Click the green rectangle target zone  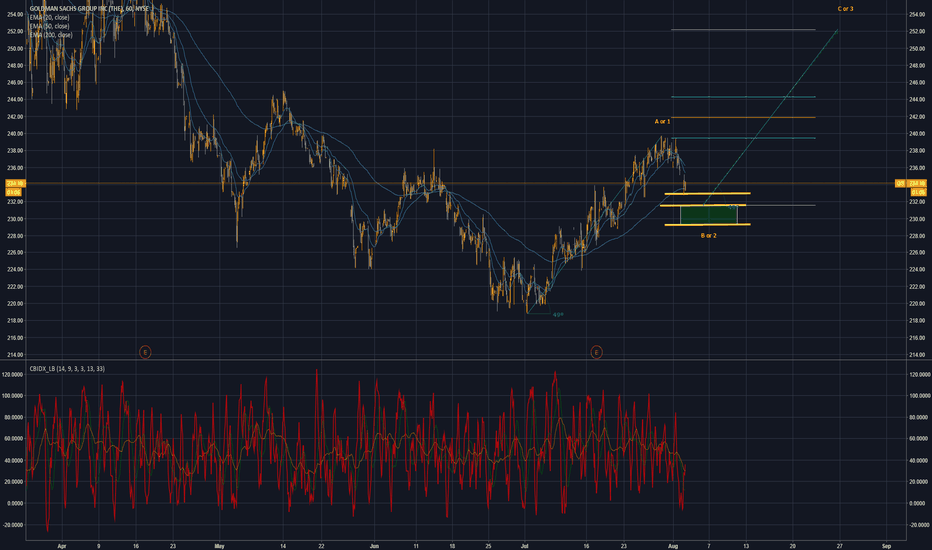tap(709, 215)
